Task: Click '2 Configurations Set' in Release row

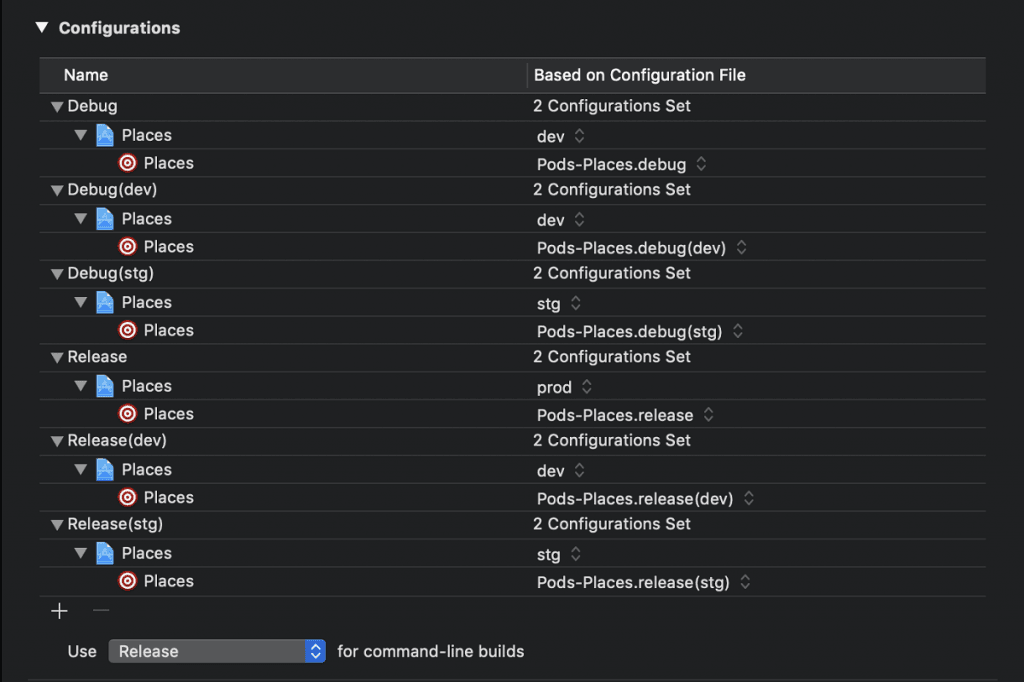Action: click(x=612, y=357)
